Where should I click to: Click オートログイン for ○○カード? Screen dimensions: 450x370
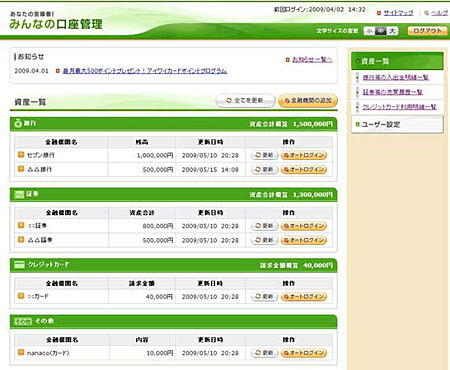303,296
